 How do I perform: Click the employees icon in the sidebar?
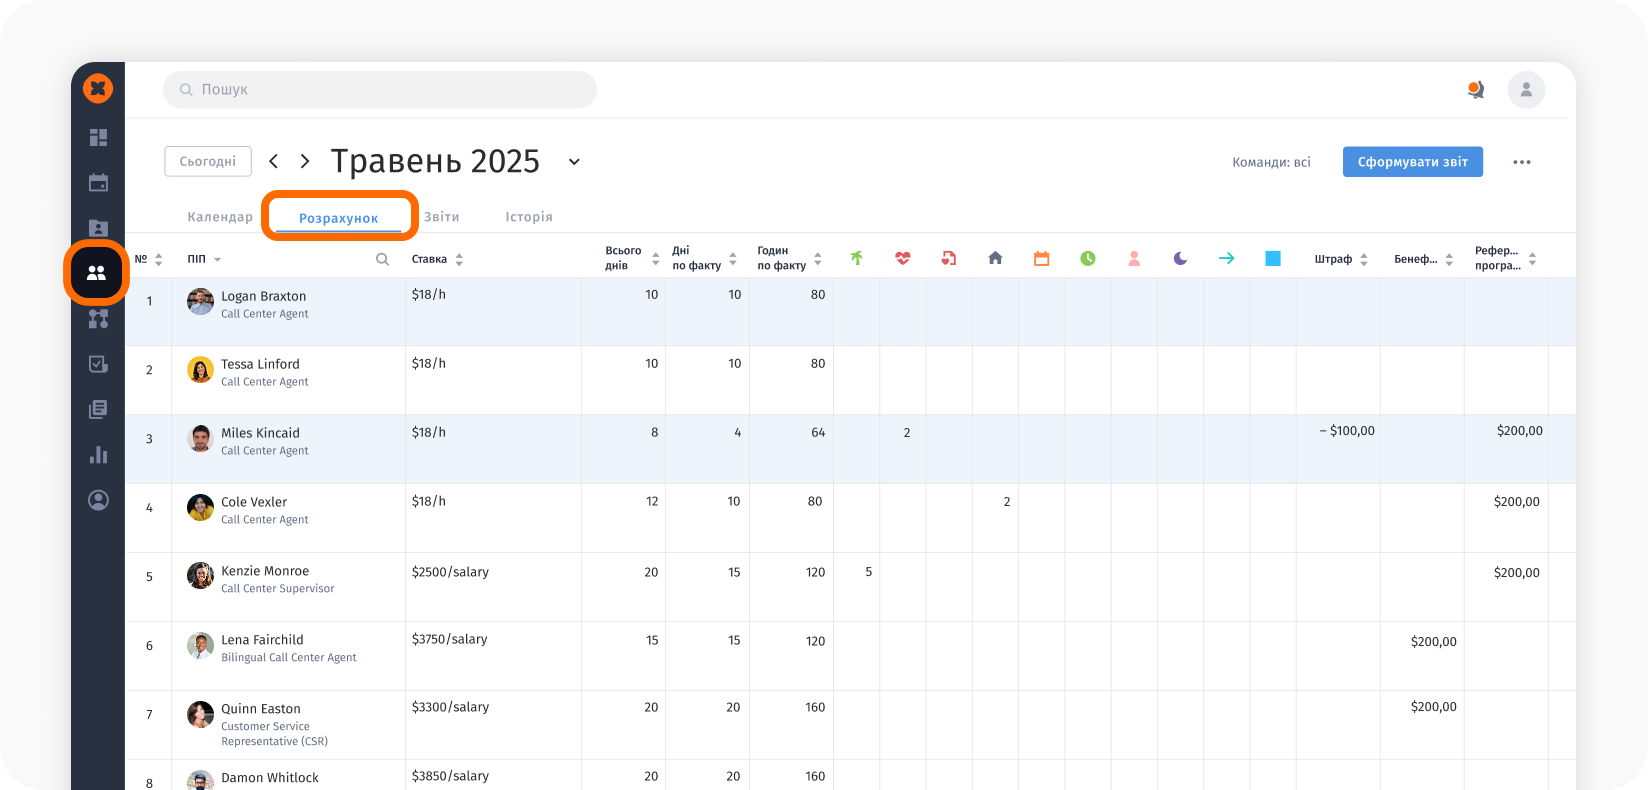tap(97, 273)
